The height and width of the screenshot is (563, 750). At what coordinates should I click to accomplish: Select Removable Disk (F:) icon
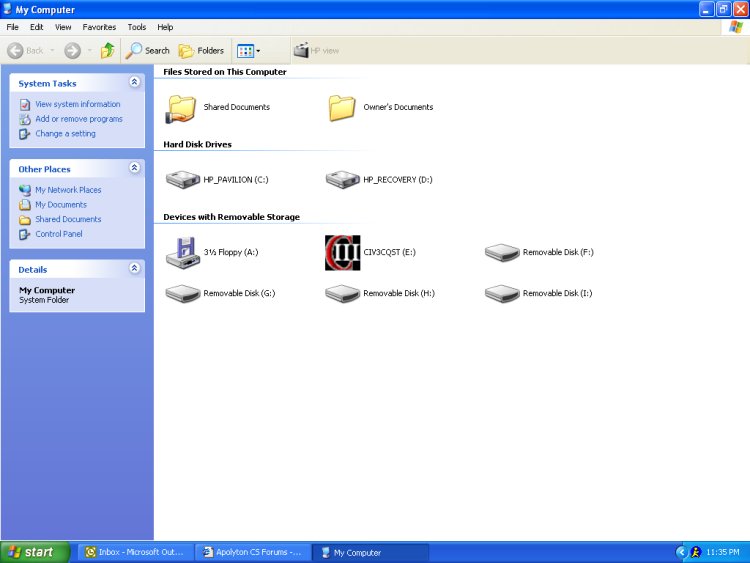[502, 253]
